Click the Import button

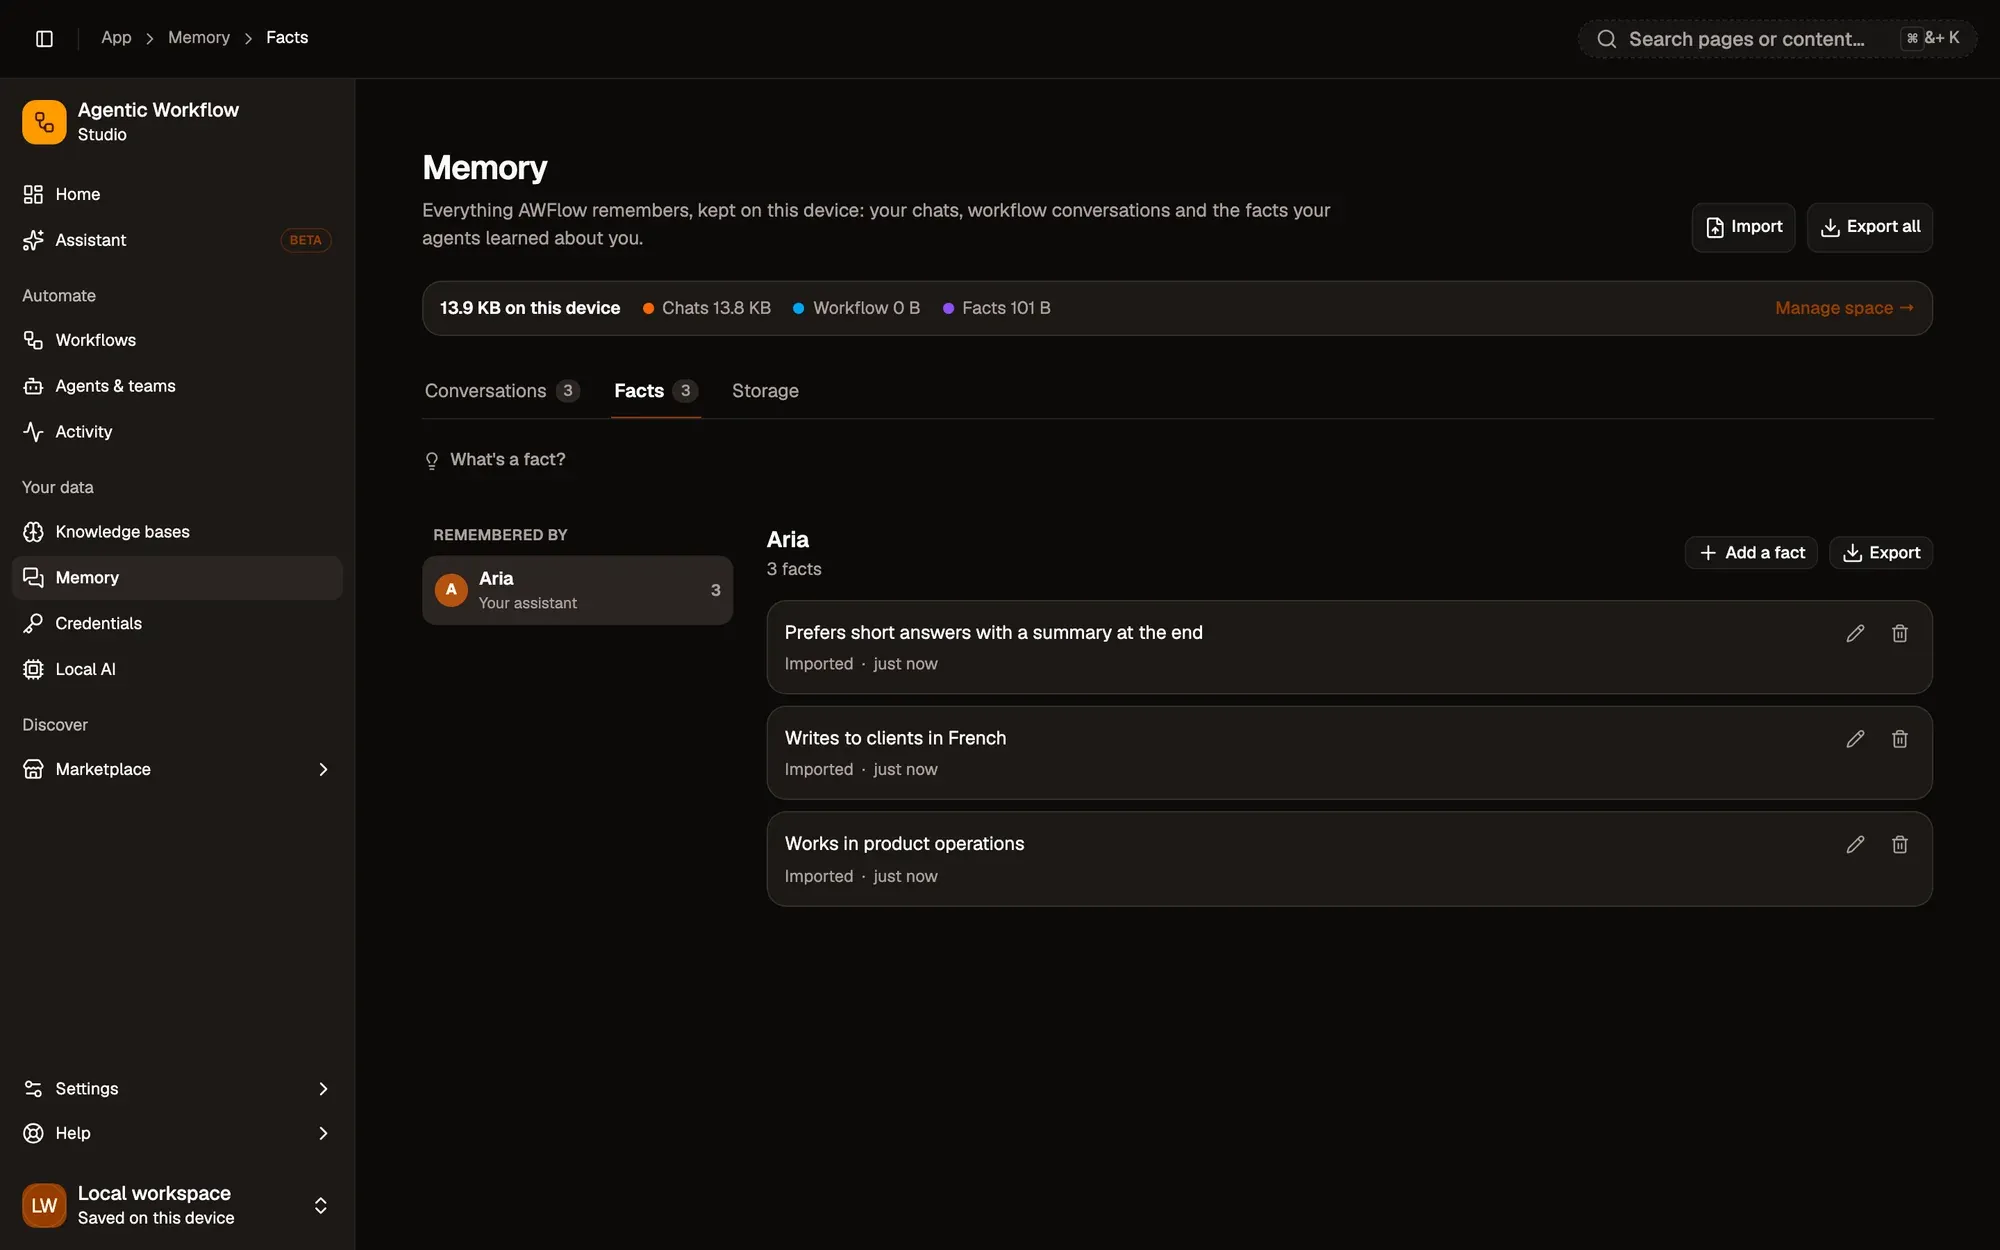pos(1743,227)
